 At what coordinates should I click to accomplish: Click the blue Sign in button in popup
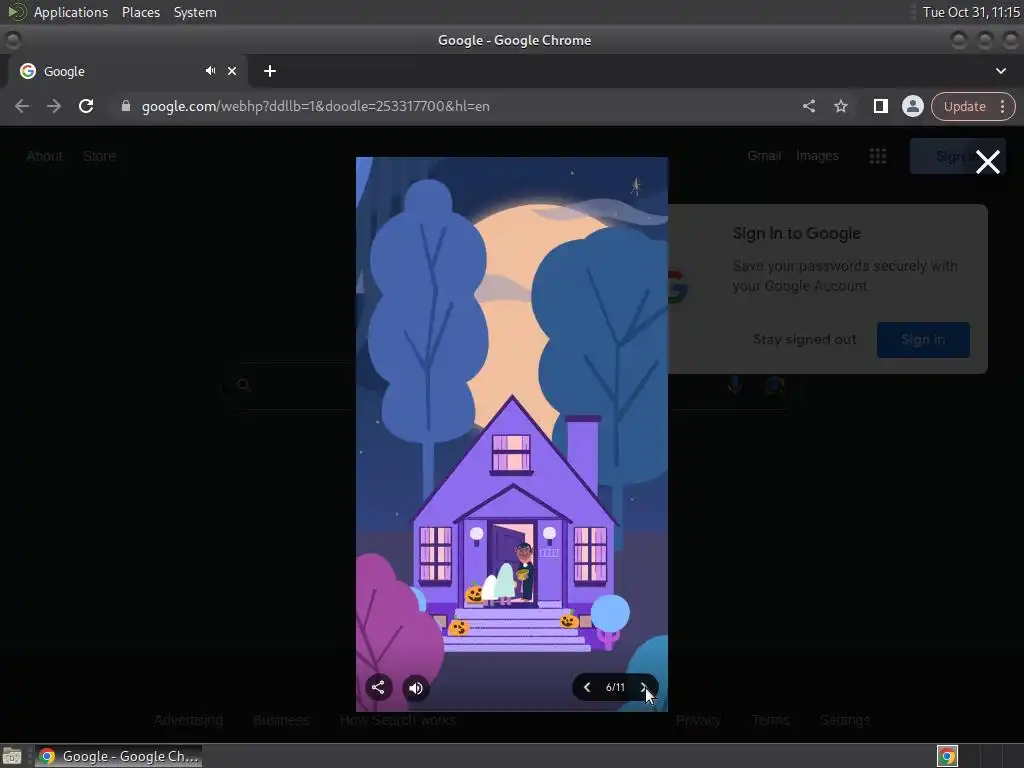[923, 340]
